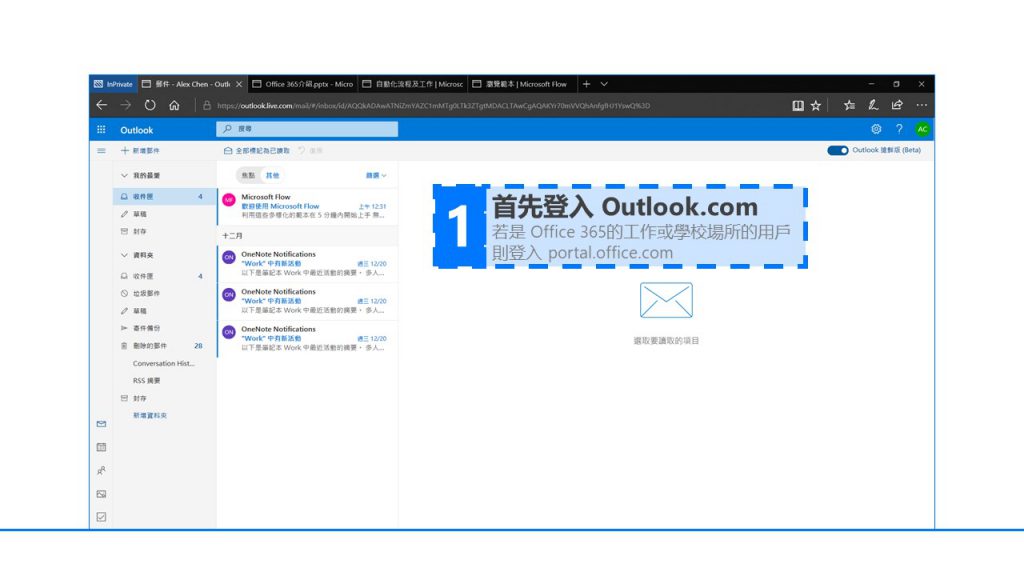Click the search magnifier icon
Screen dimensions: 1024x576
227,129
